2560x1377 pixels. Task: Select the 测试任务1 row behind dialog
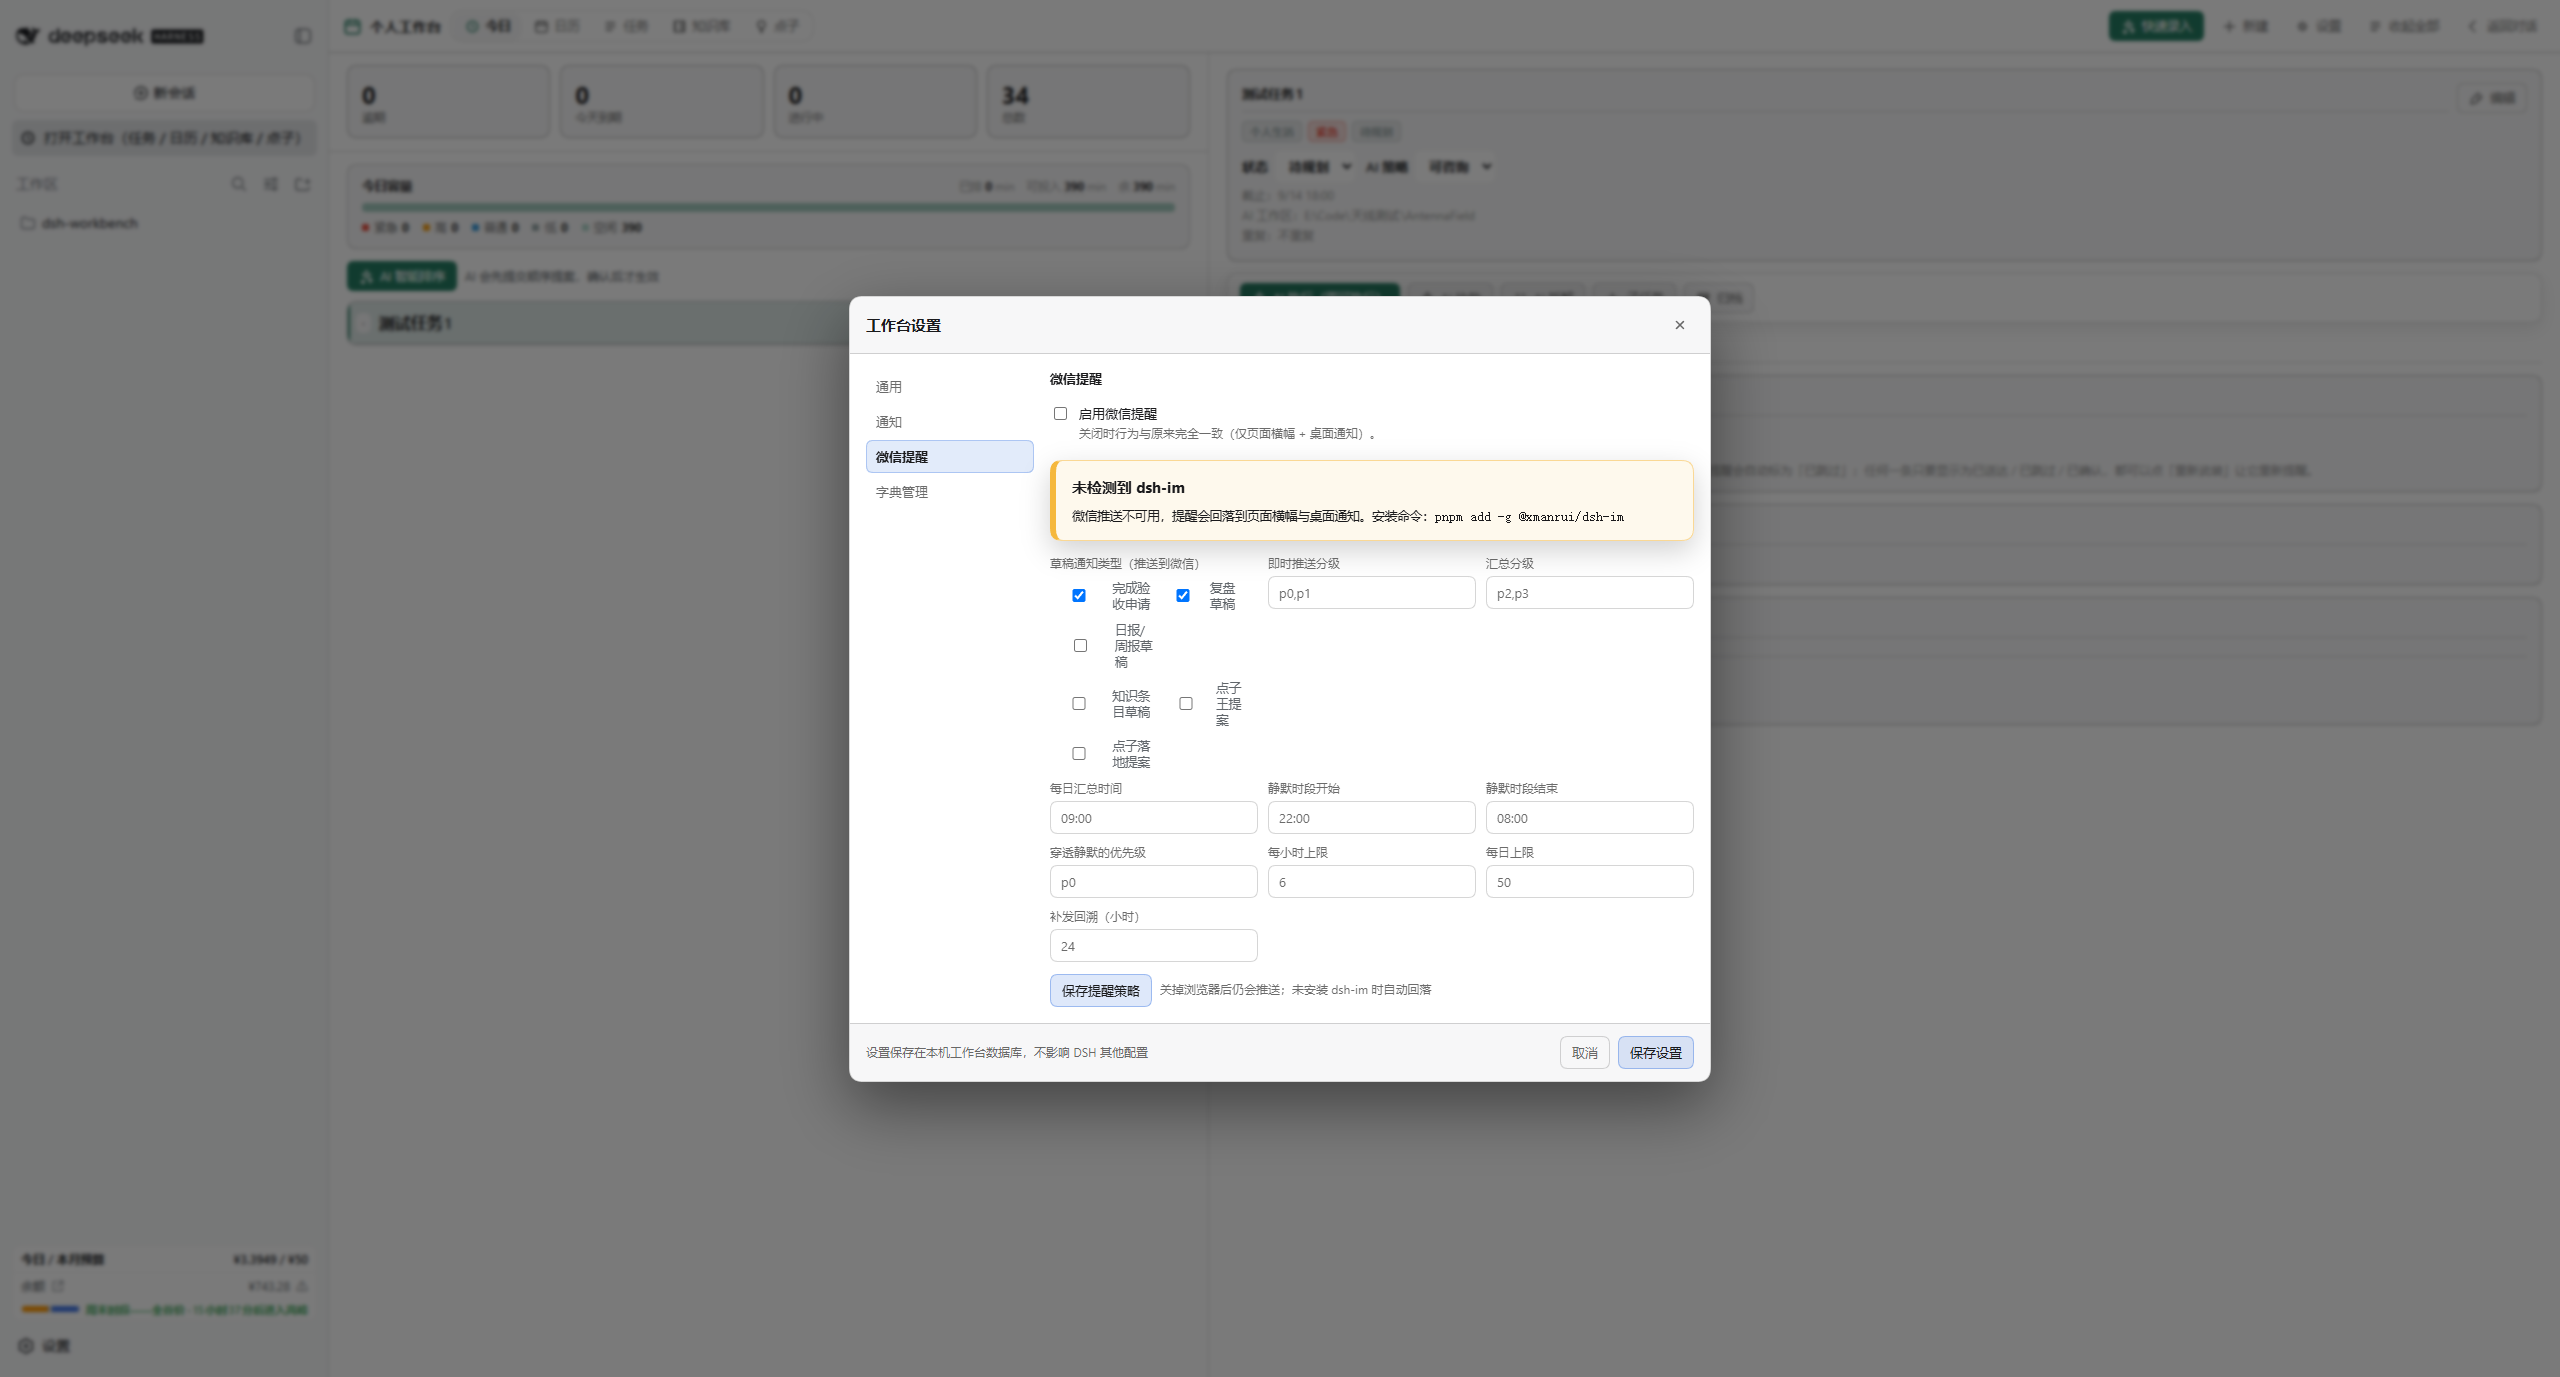pos(598,323)
